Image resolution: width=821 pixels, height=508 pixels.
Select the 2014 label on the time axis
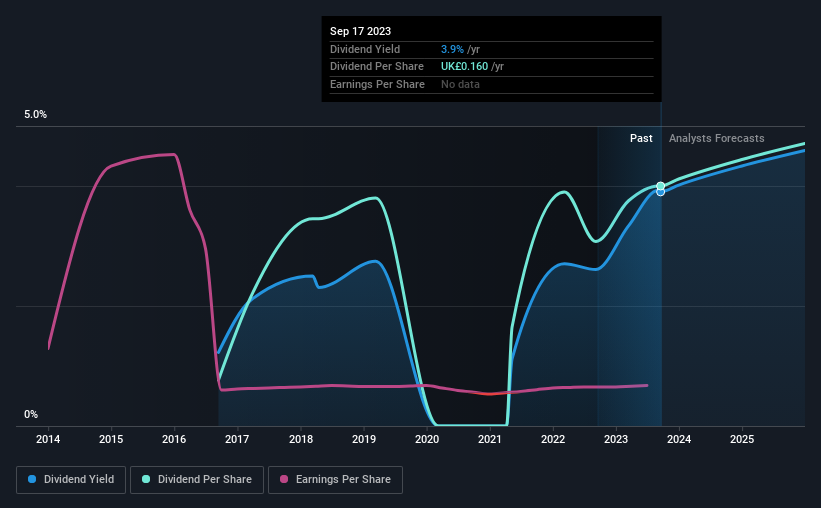48,439
